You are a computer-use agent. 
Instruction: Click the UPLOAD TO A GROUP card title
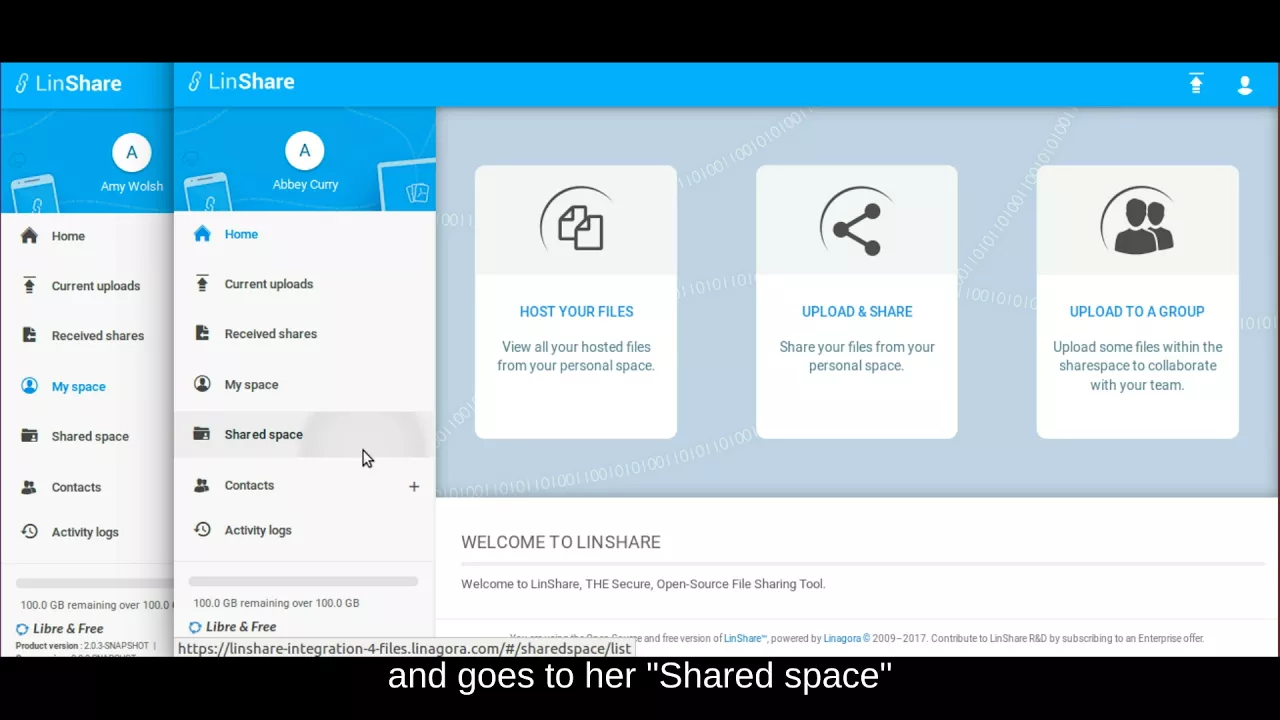[x=1137, y=312]
